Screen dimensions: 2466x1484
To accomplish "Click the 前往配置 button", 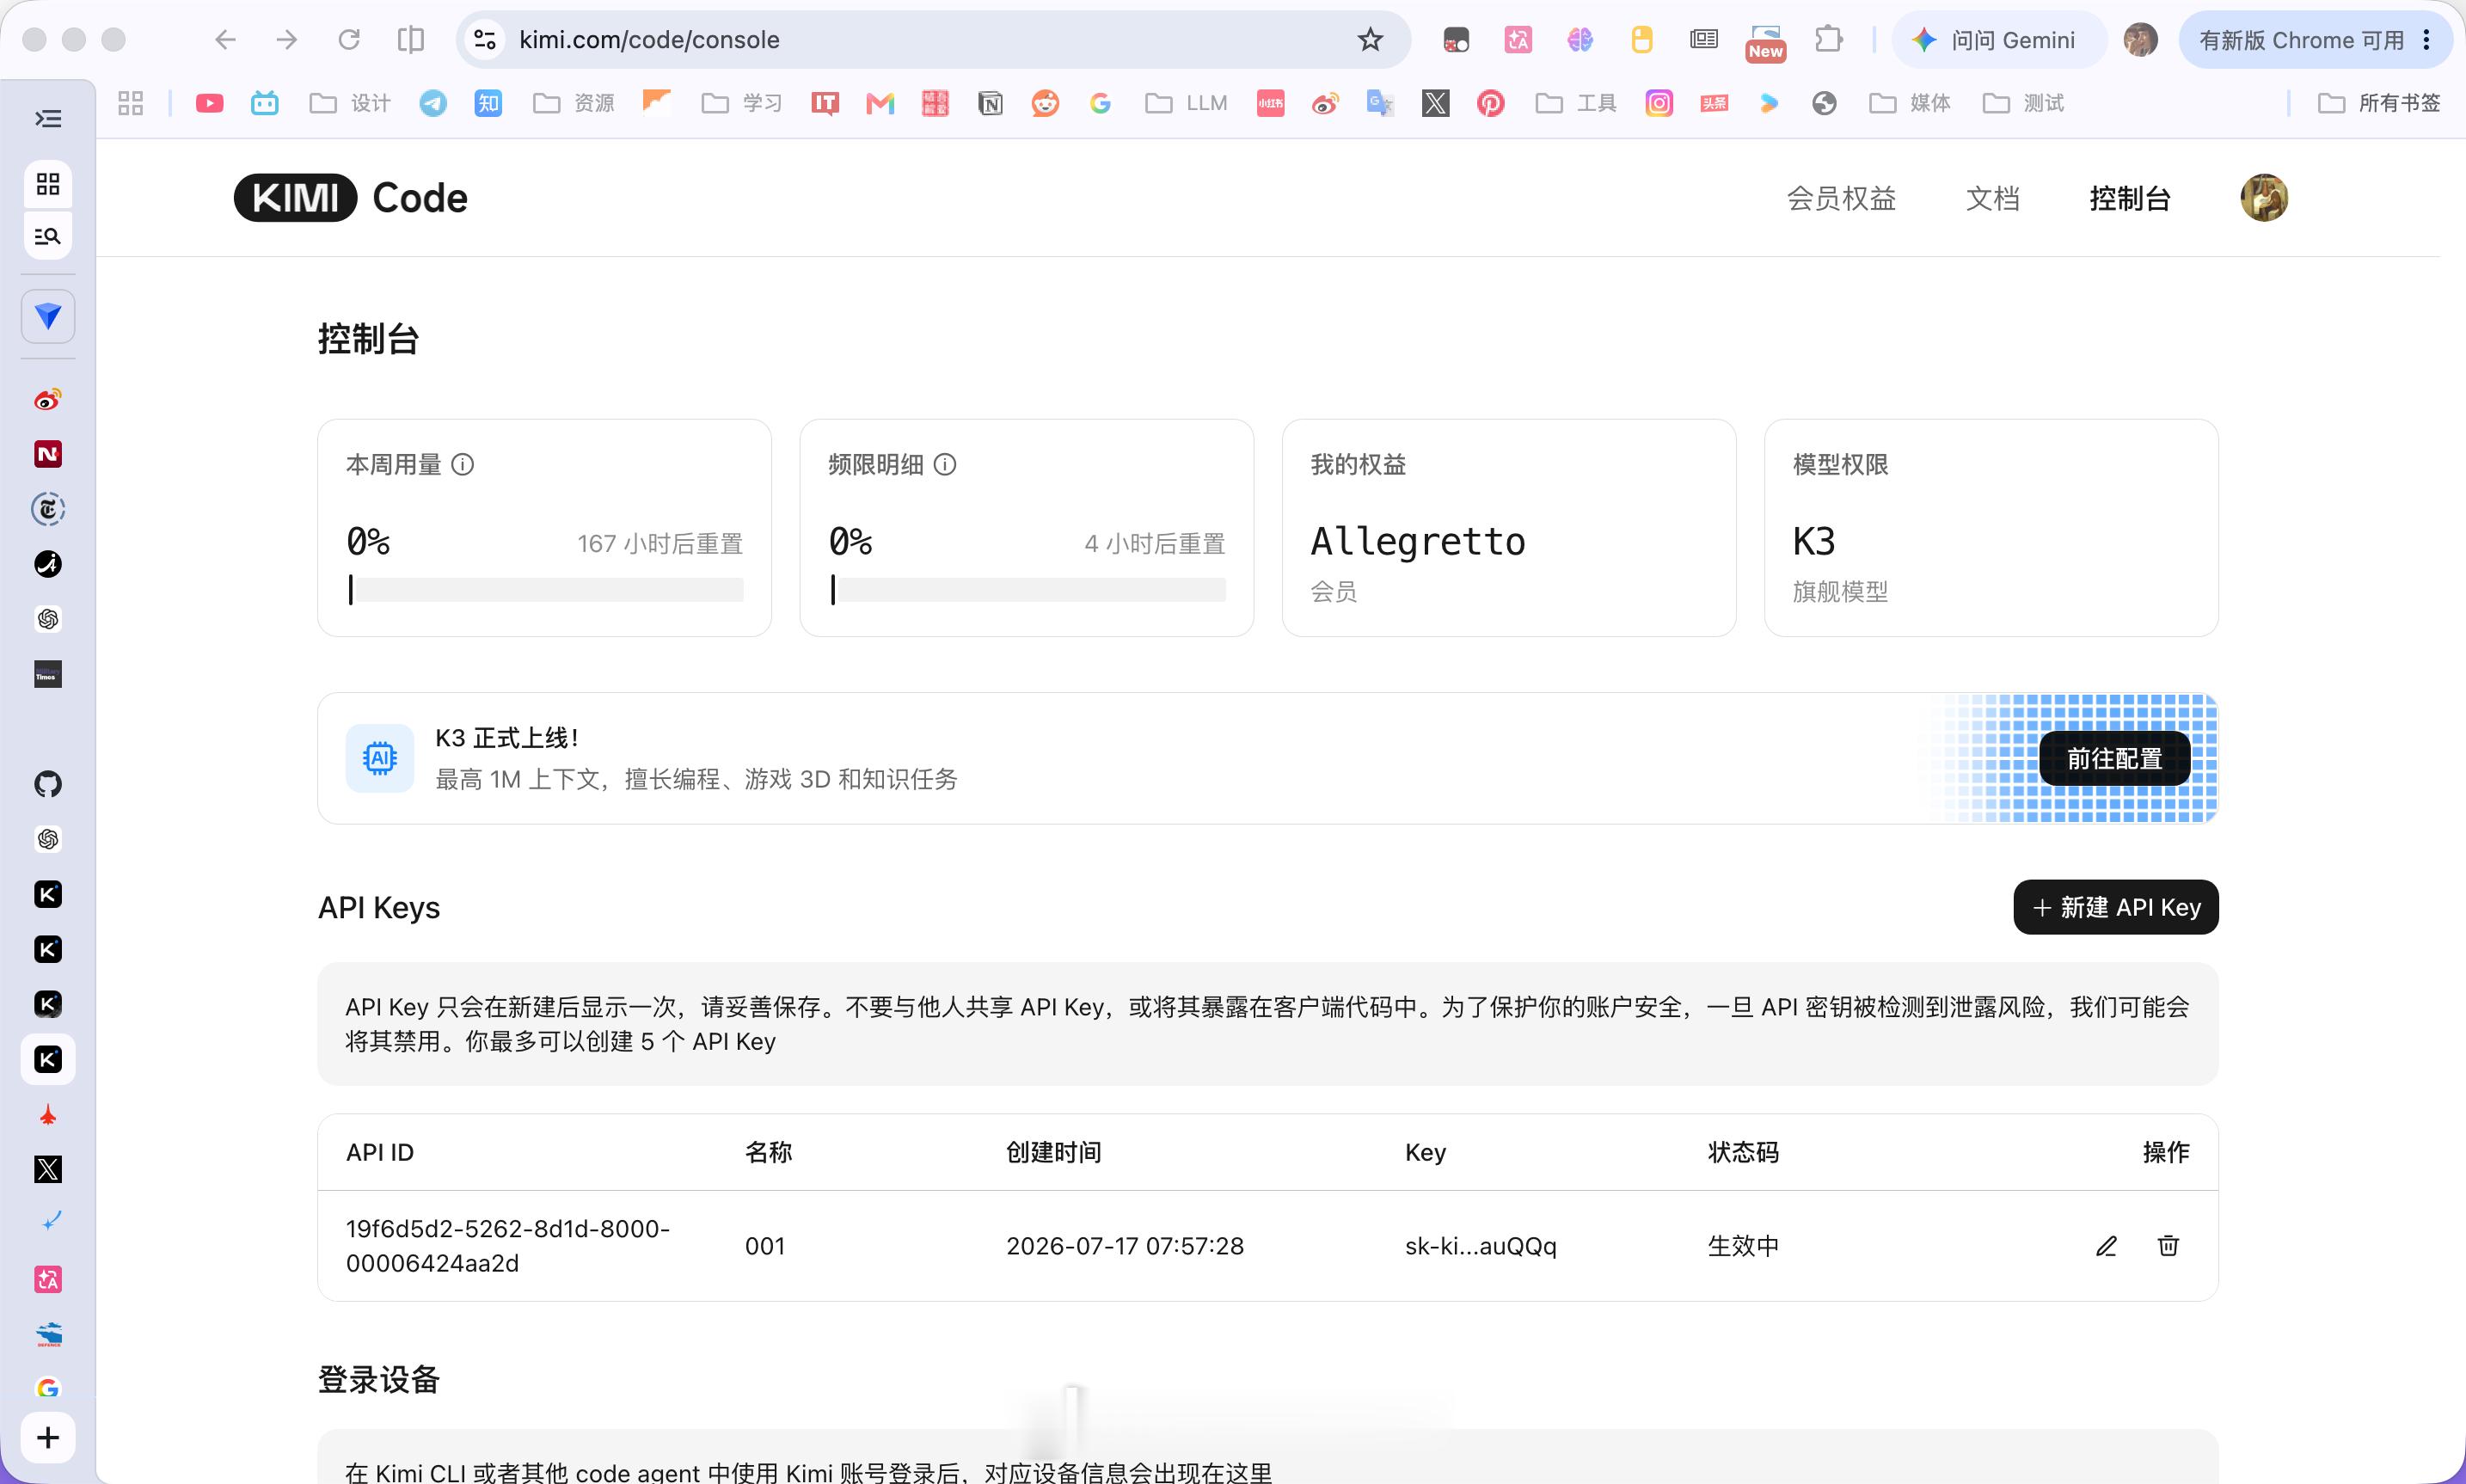I will [x=2115, y=759].
